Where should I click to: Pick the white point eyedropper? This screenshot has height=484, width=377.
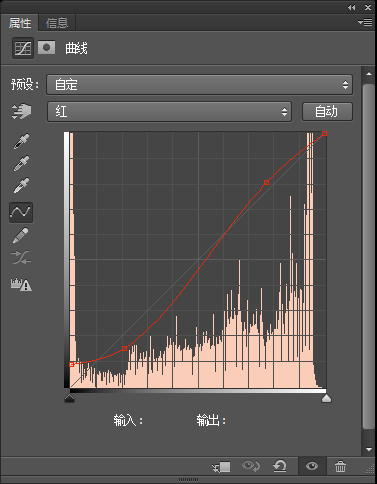tap(21, 185)
